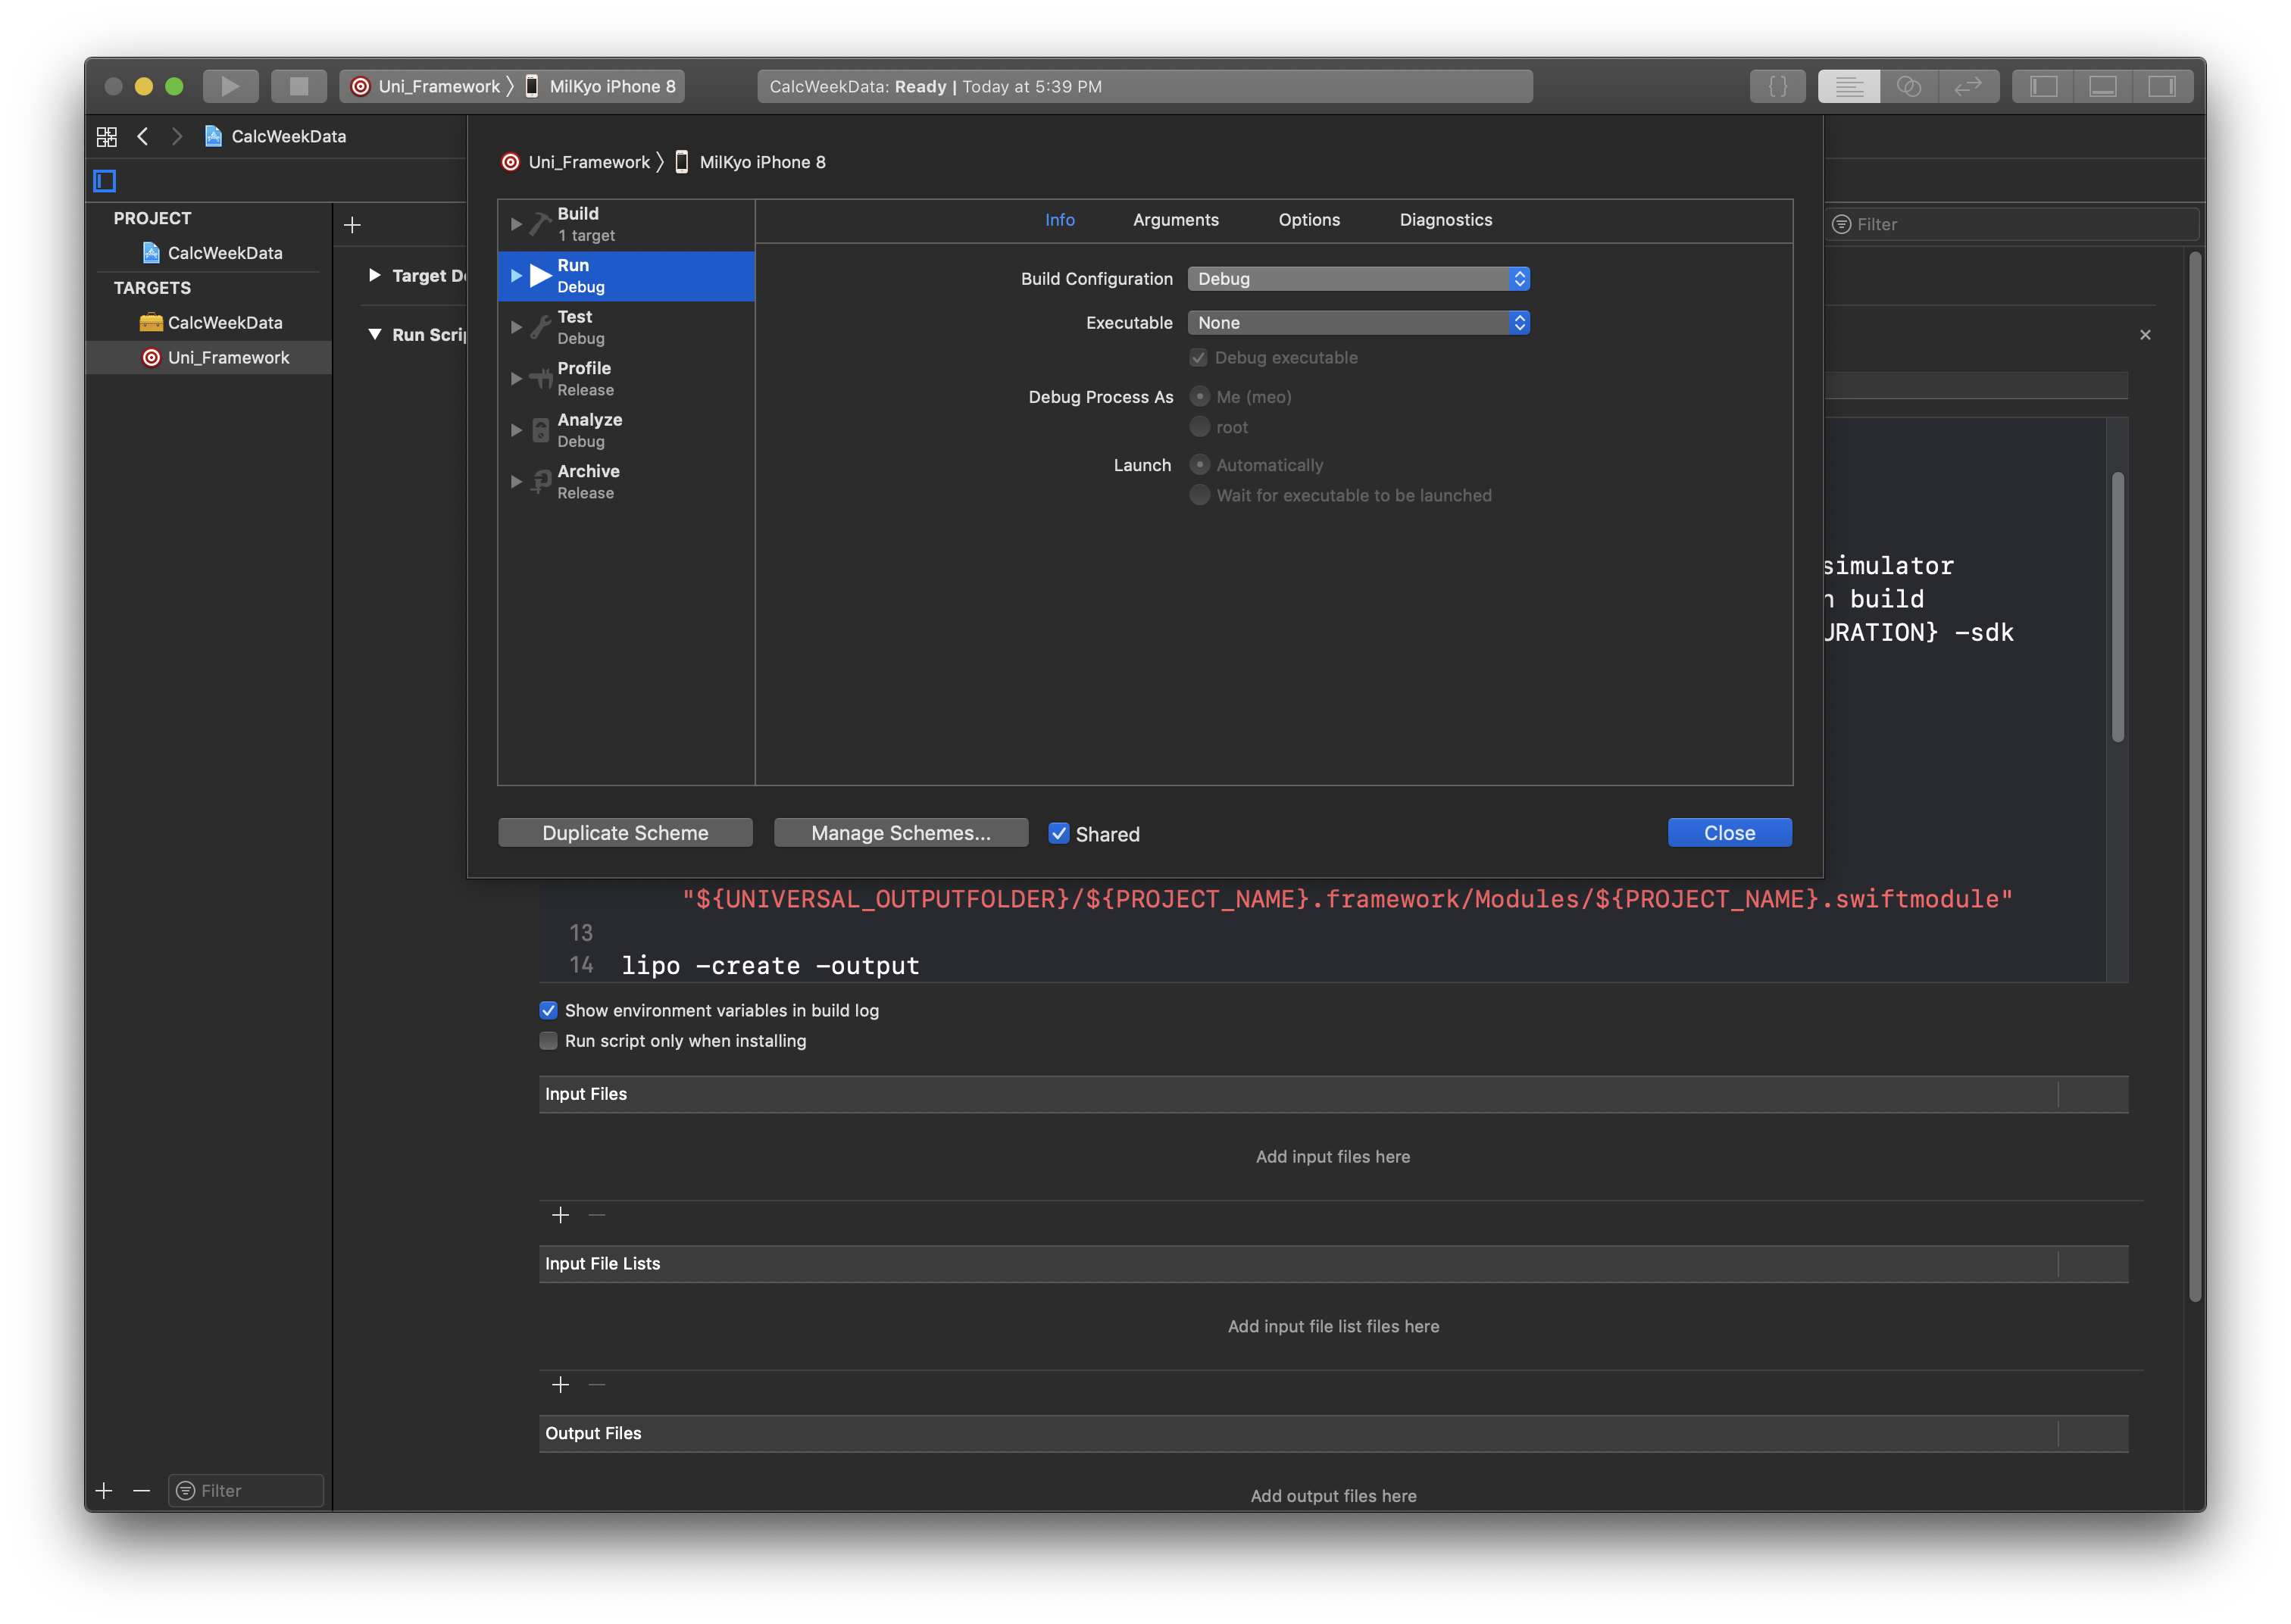Click the Run (play) toolbar button
This screenshot has width=2291, height=1624.
(x=230, y=86)
